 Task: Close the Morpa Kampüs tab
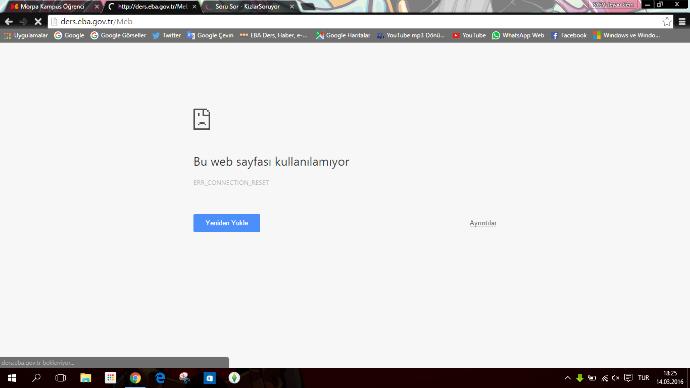pos(97,7)
